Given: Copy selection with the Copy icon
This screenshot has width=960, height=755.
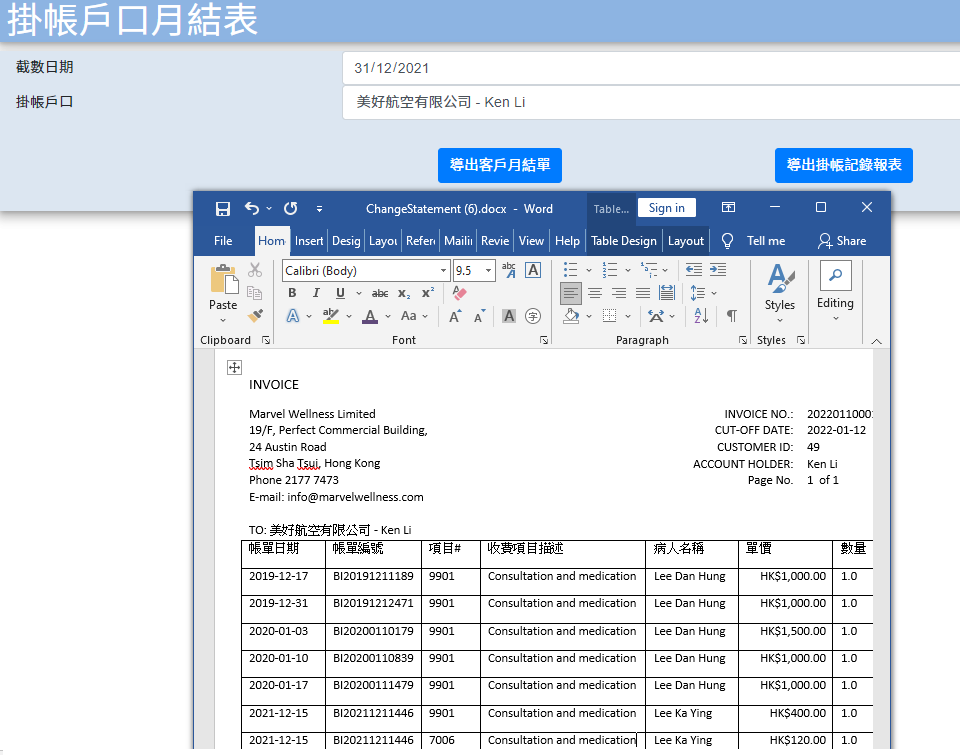Looking at the screenshot, I should pos(255,293).
